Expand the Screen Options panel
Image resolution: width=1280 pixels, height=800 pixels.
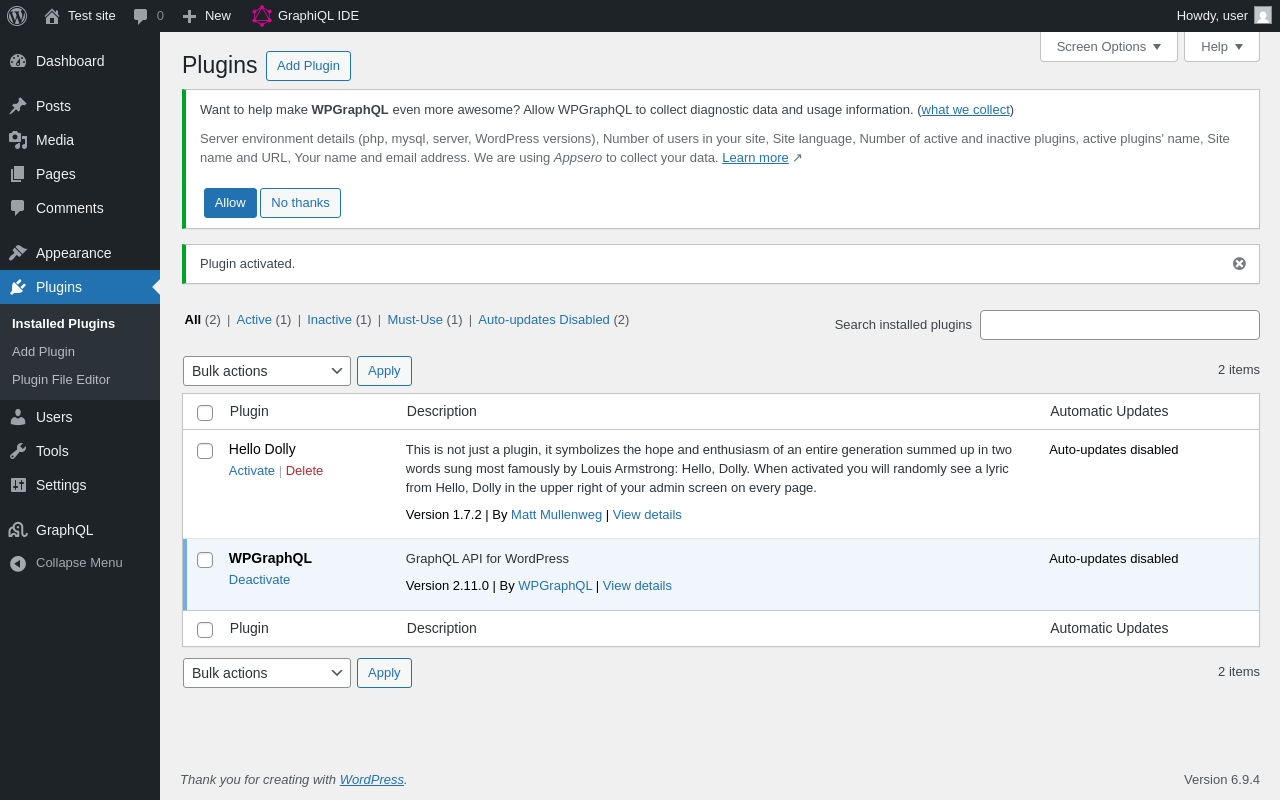pos(1108,46)
